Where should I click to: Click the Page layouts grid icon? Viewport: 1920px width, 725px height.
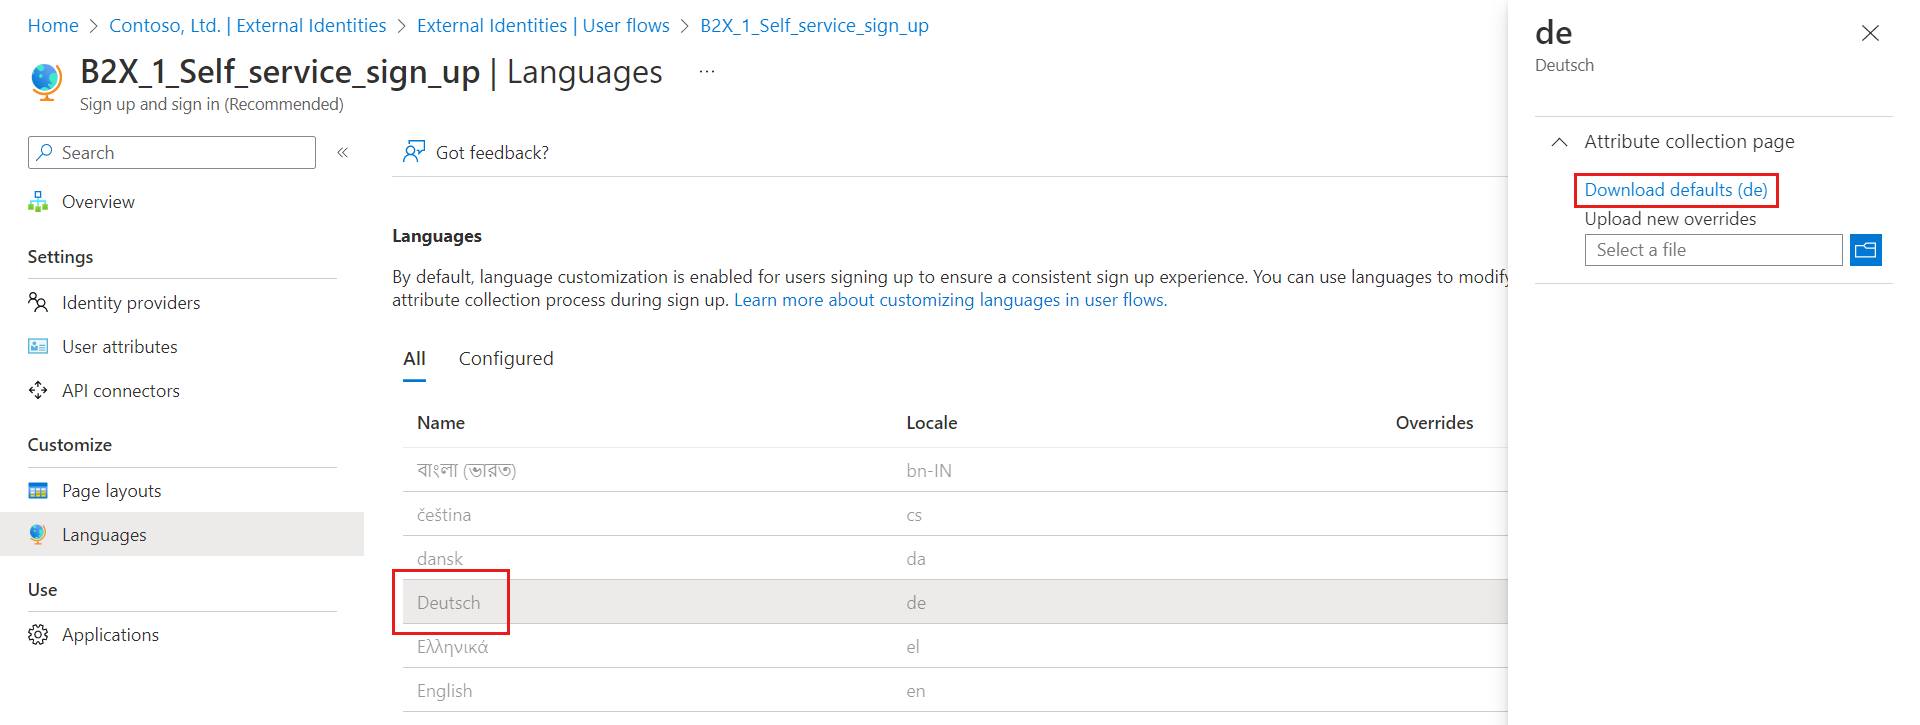click(x=38, y=491)
